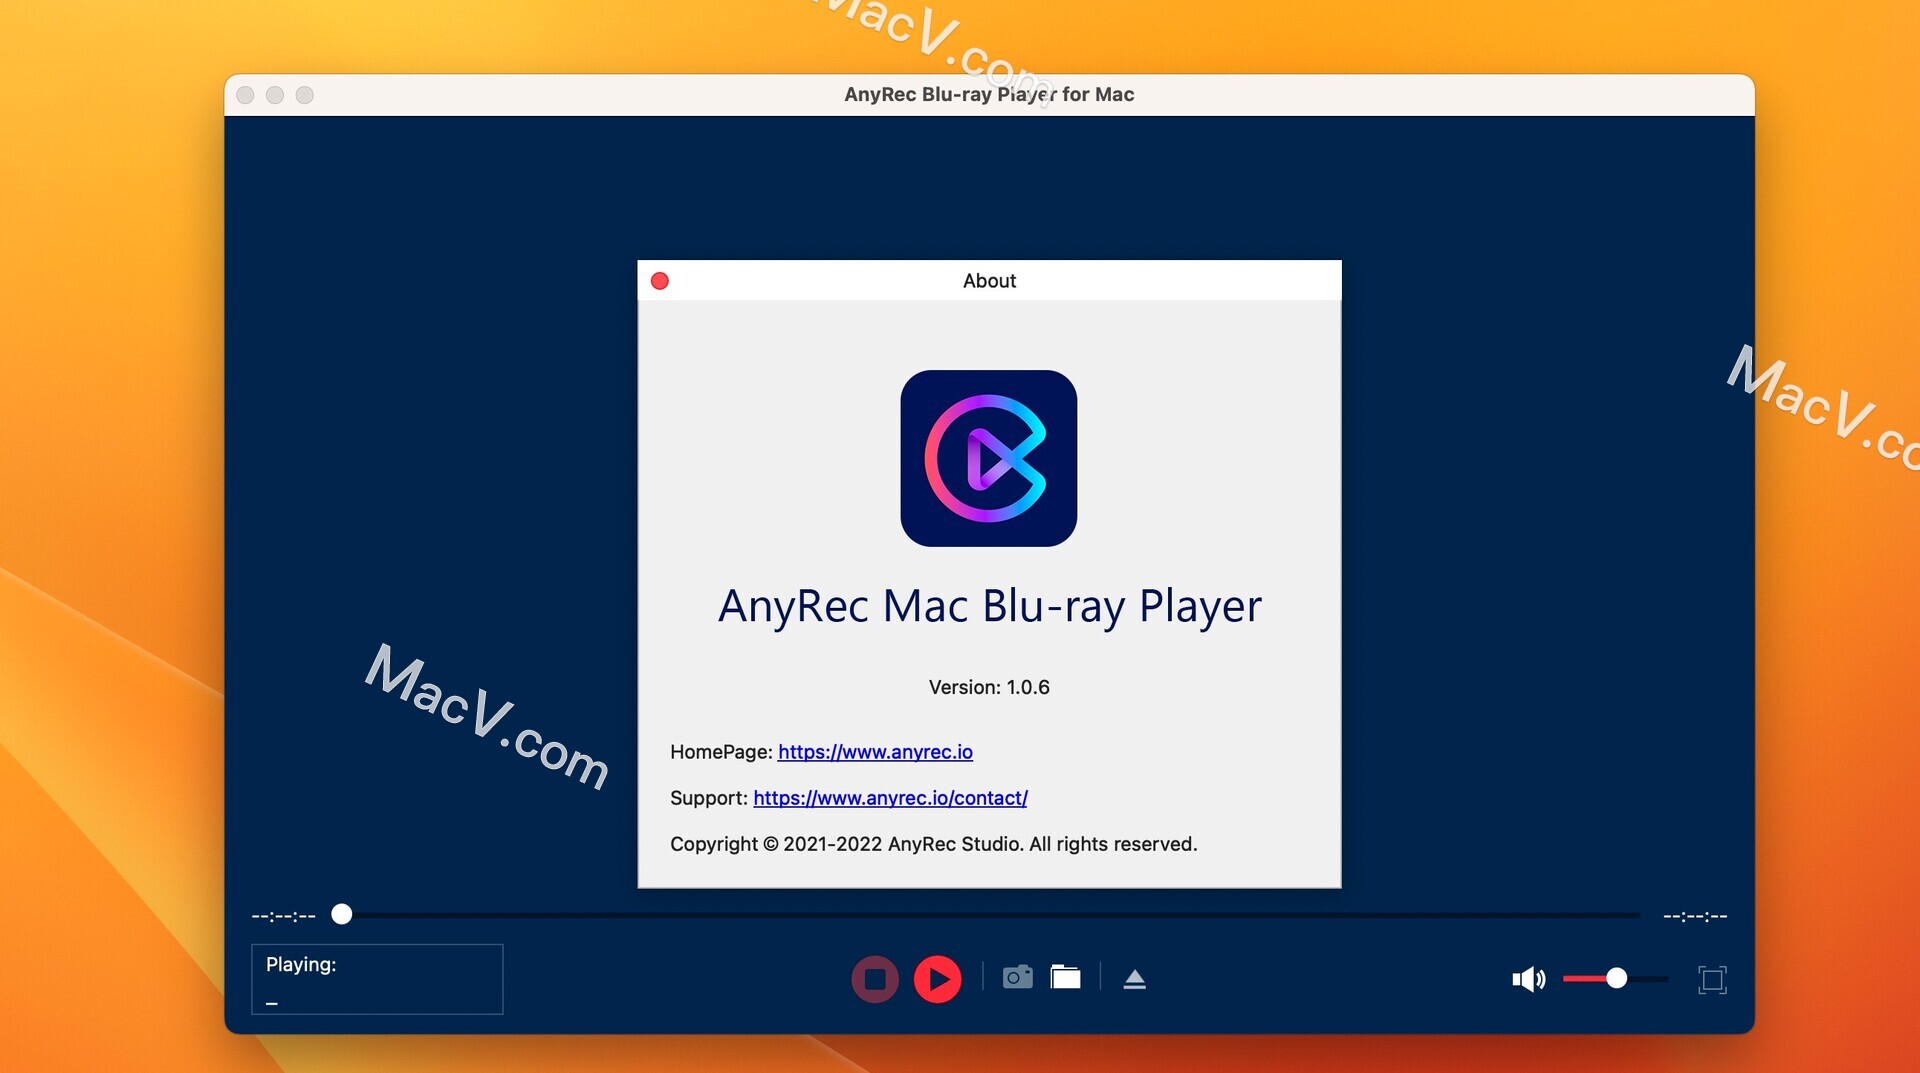The height and width of the screenshot is (1073, 1920).
Task: Click the elapsed time display beside the progress bar
Action: pos(284,916)
